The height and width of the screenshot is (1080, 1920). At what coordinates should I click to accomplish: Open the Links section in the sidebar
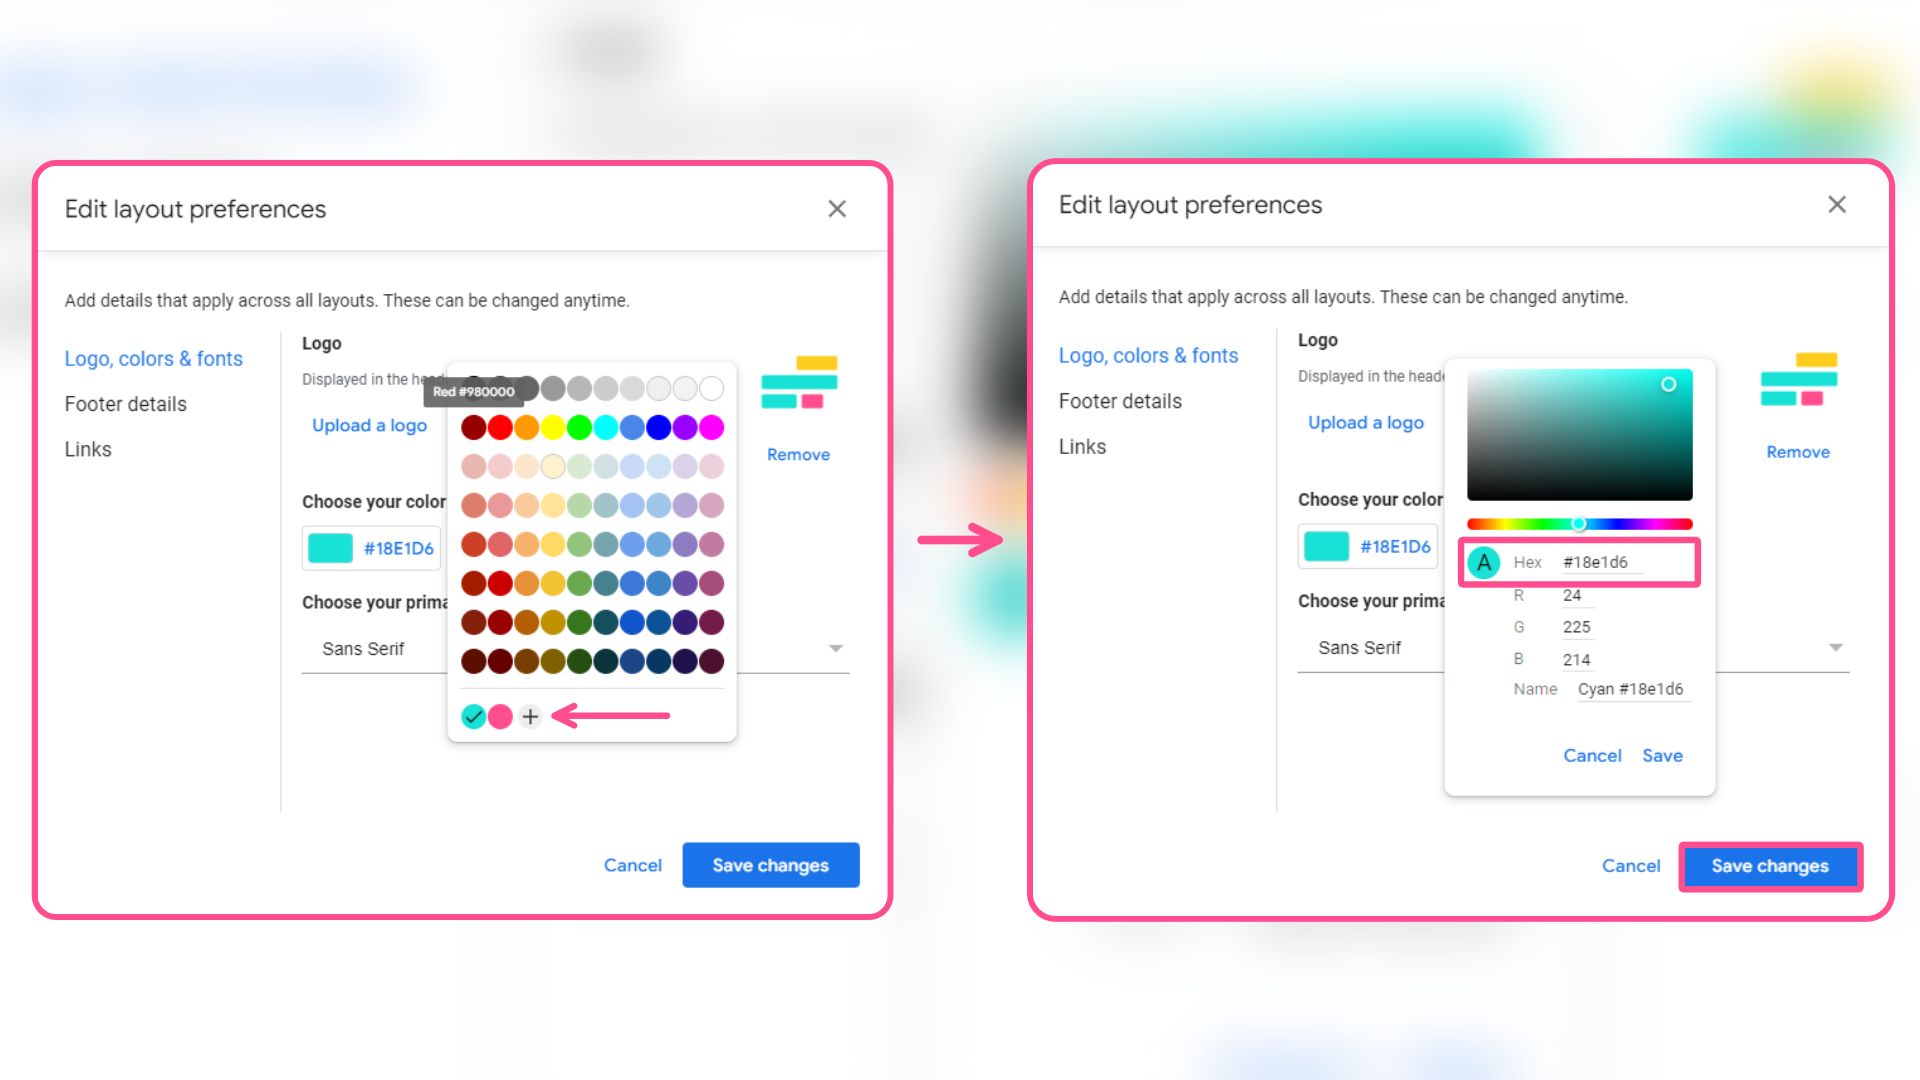click(88, 449)
